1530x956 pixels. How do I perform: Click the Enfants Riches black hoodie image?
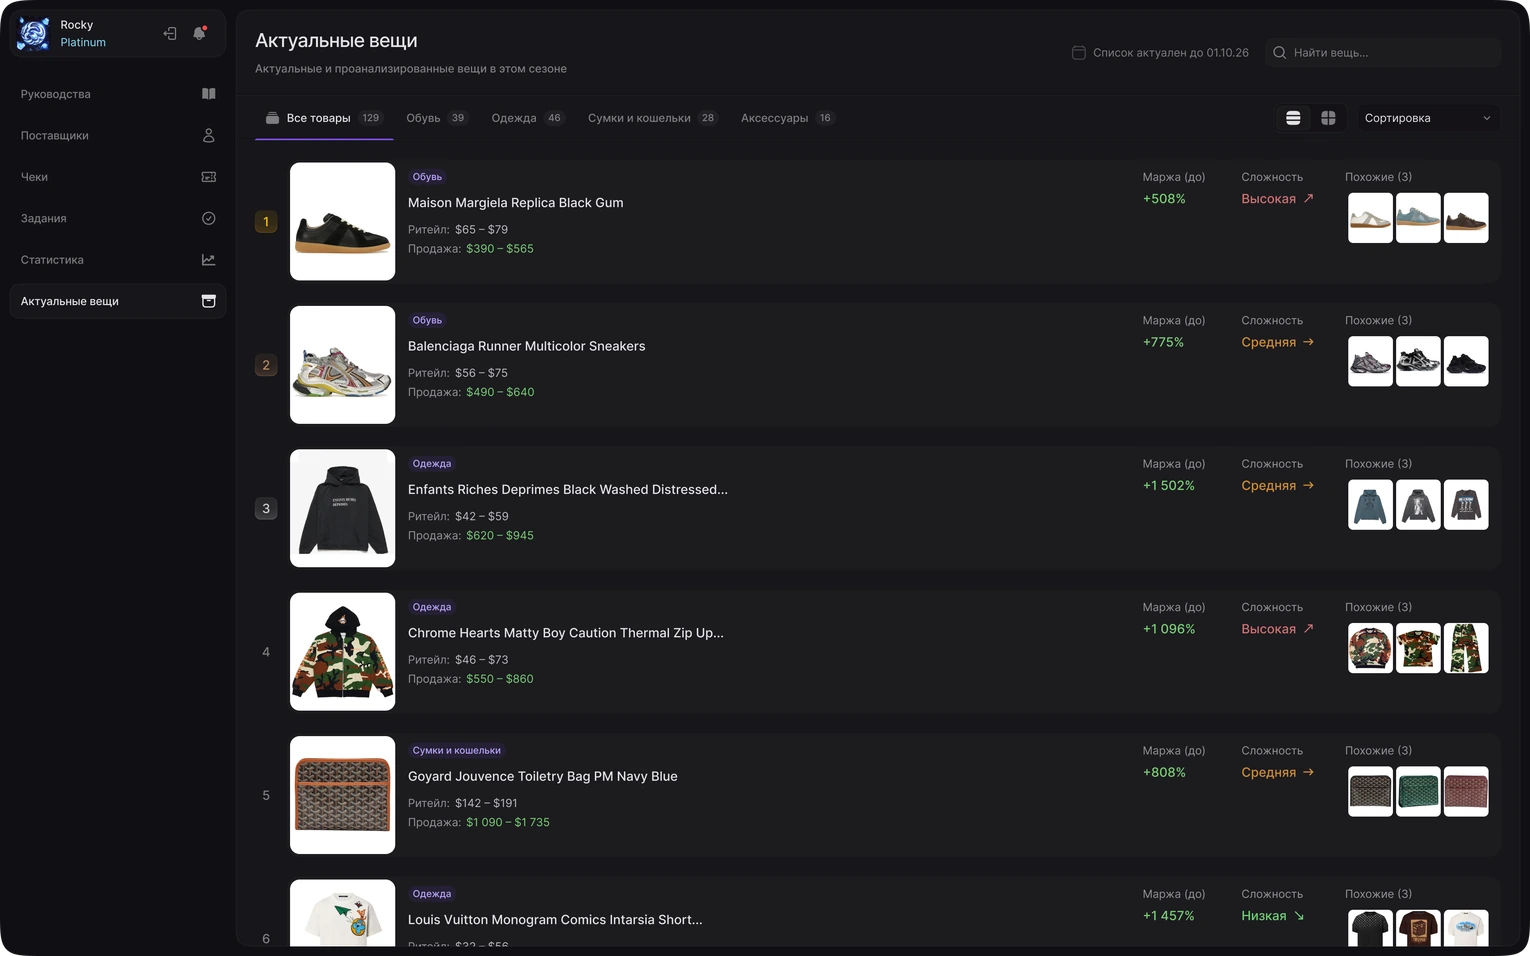click(x=342, y=508)
